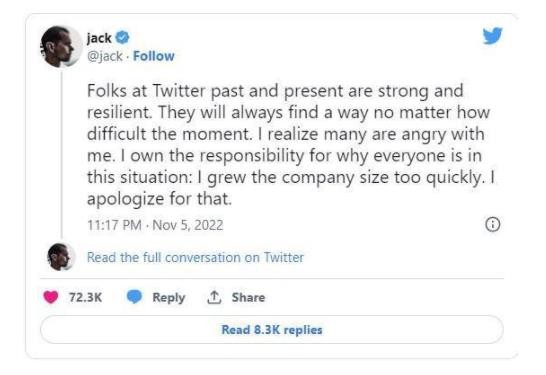Click the 72.3K like count
Viewport: 546px width, 375px height.
85,297
